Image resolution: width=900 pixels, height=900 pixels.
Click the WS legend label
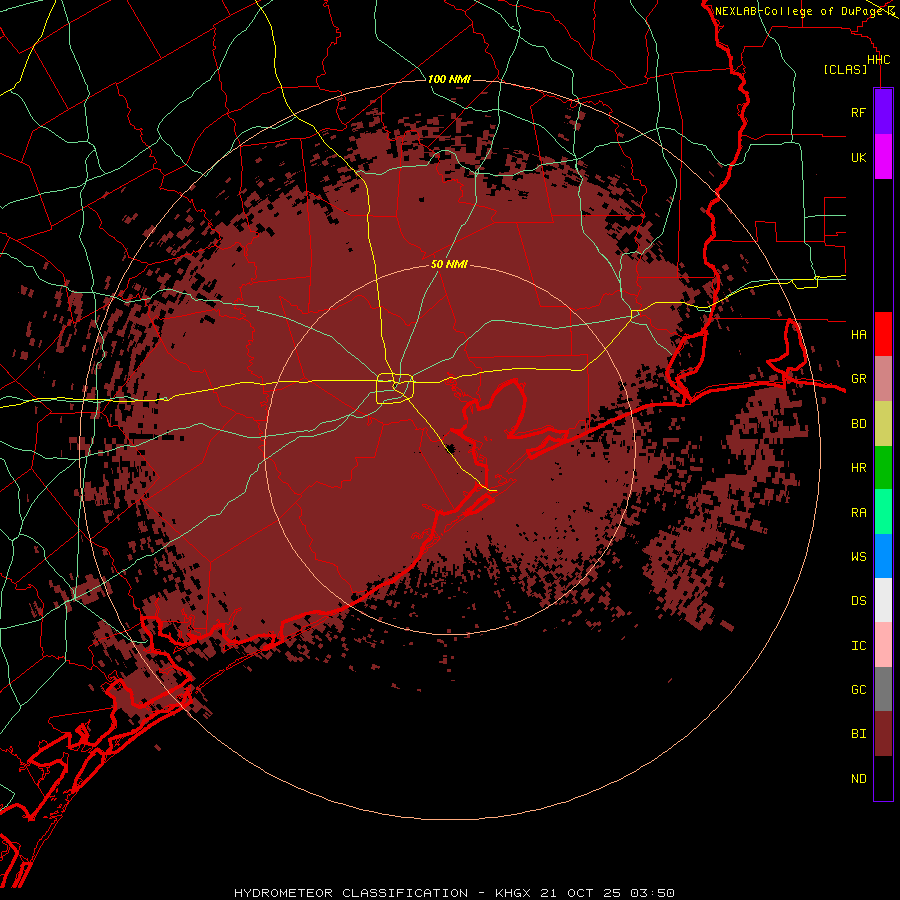[858, 556]
